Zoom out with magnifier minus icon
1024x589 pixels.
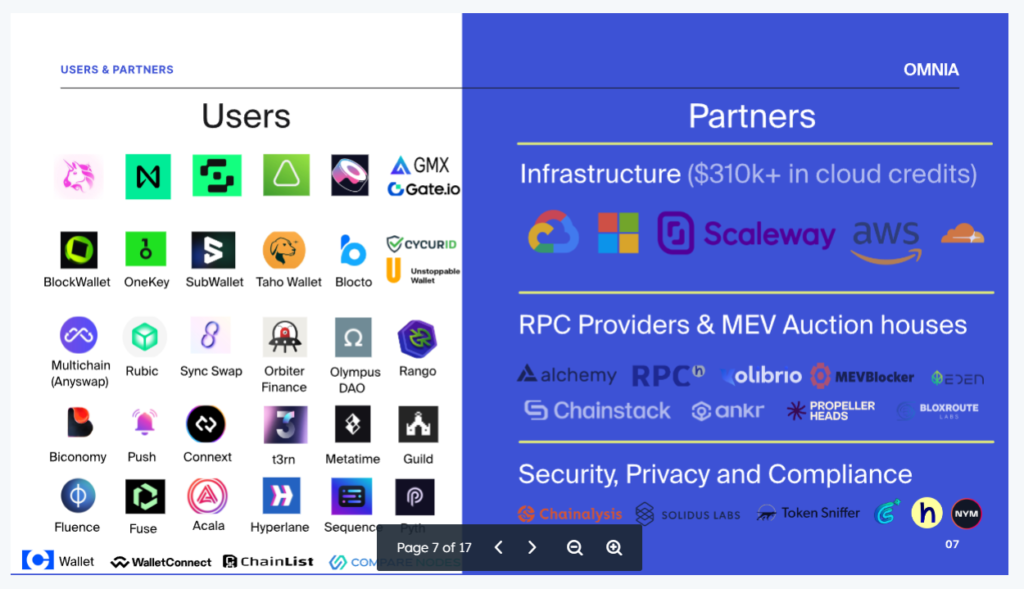point(575,548)
